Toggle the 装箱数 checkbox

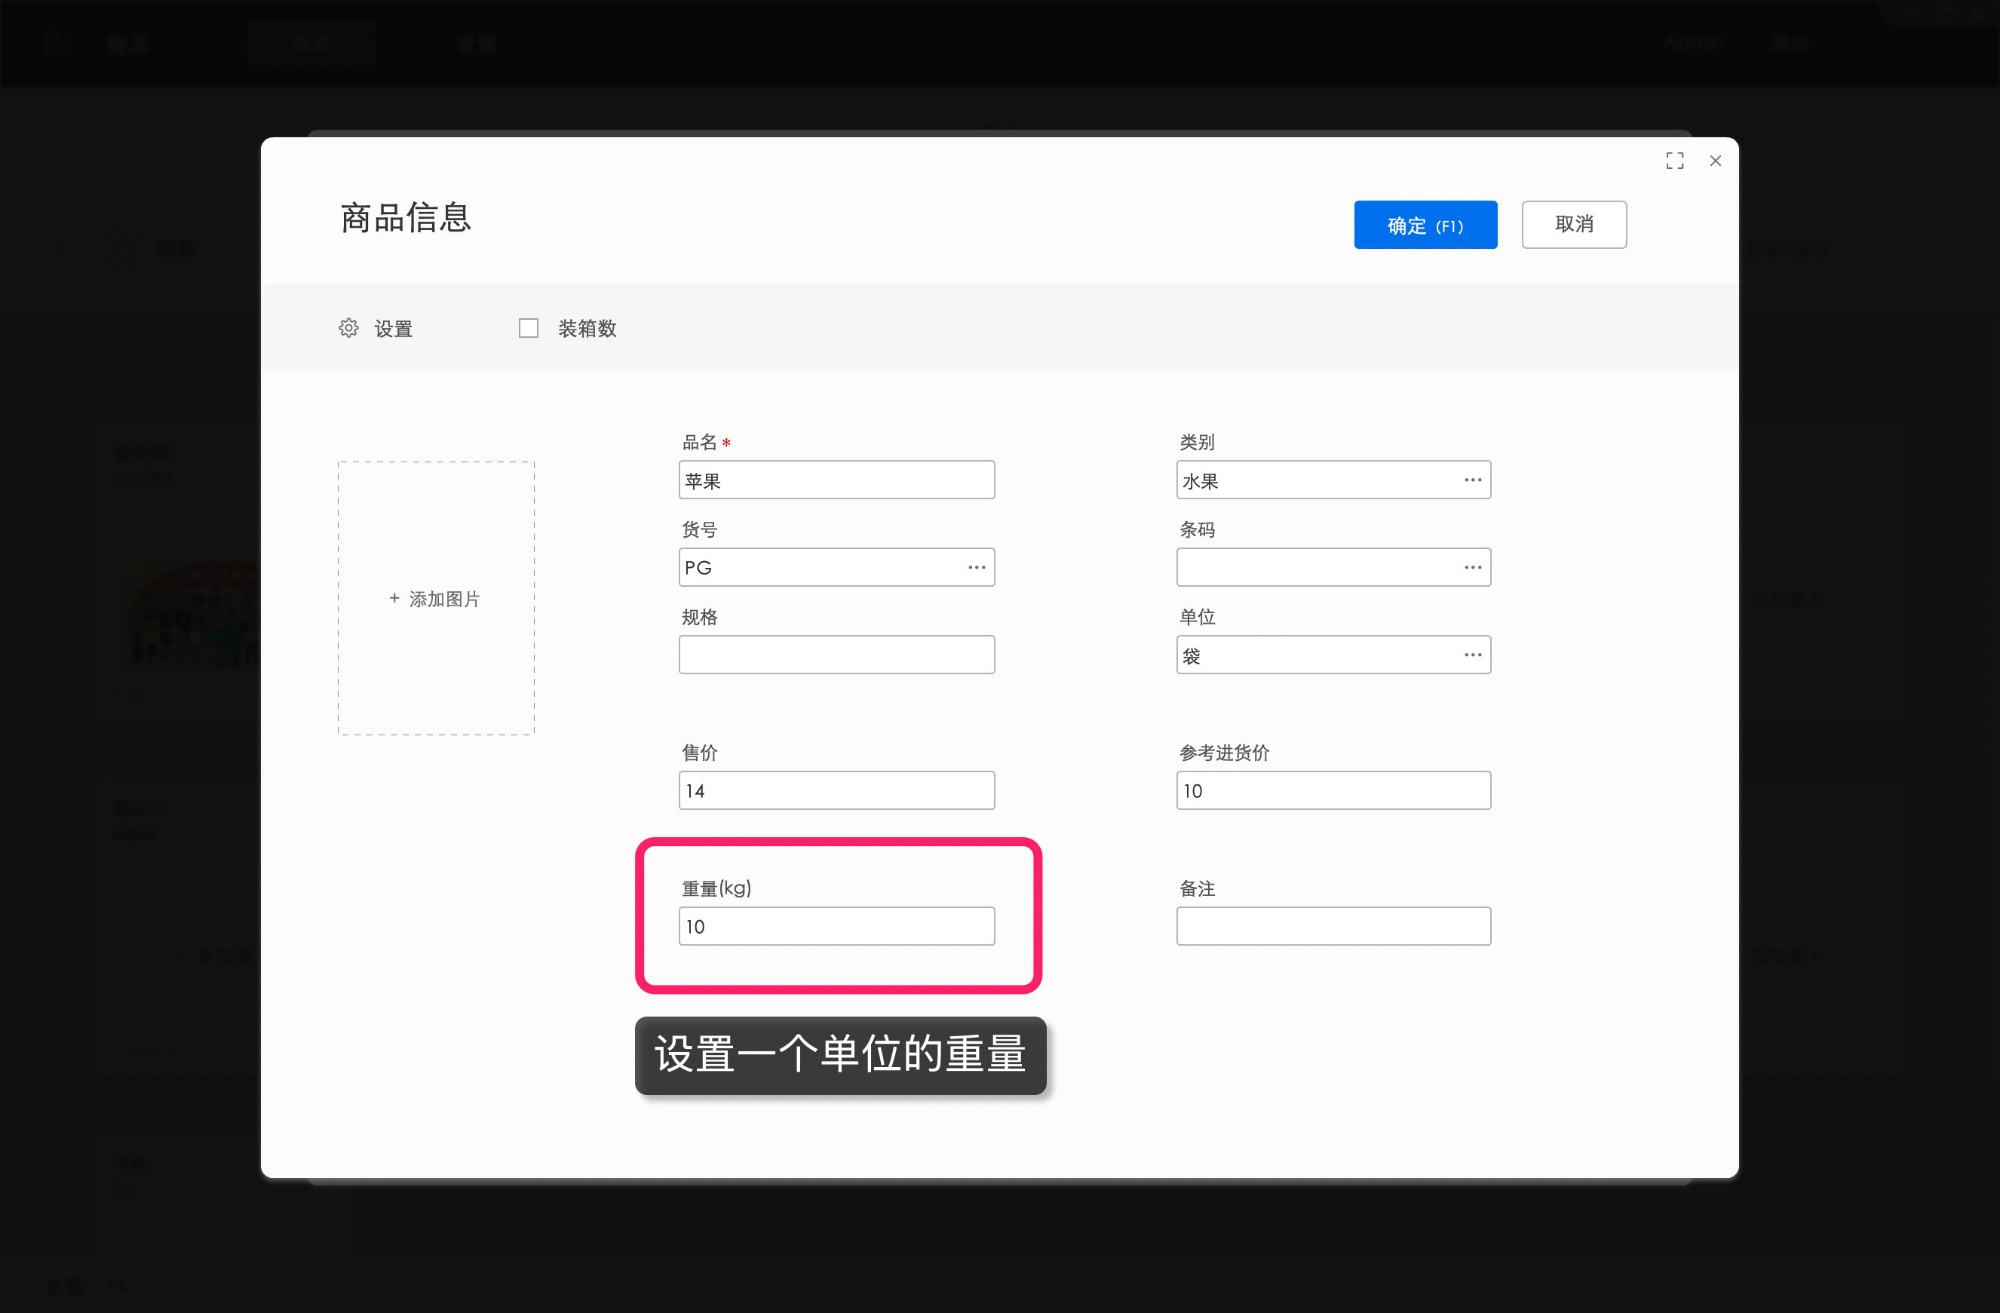pos(529,328)
